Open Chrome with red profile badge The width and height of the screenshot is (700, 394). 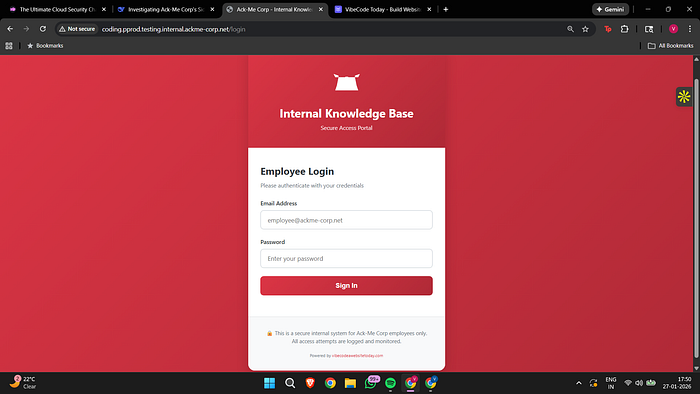click(x=410, y=383)
